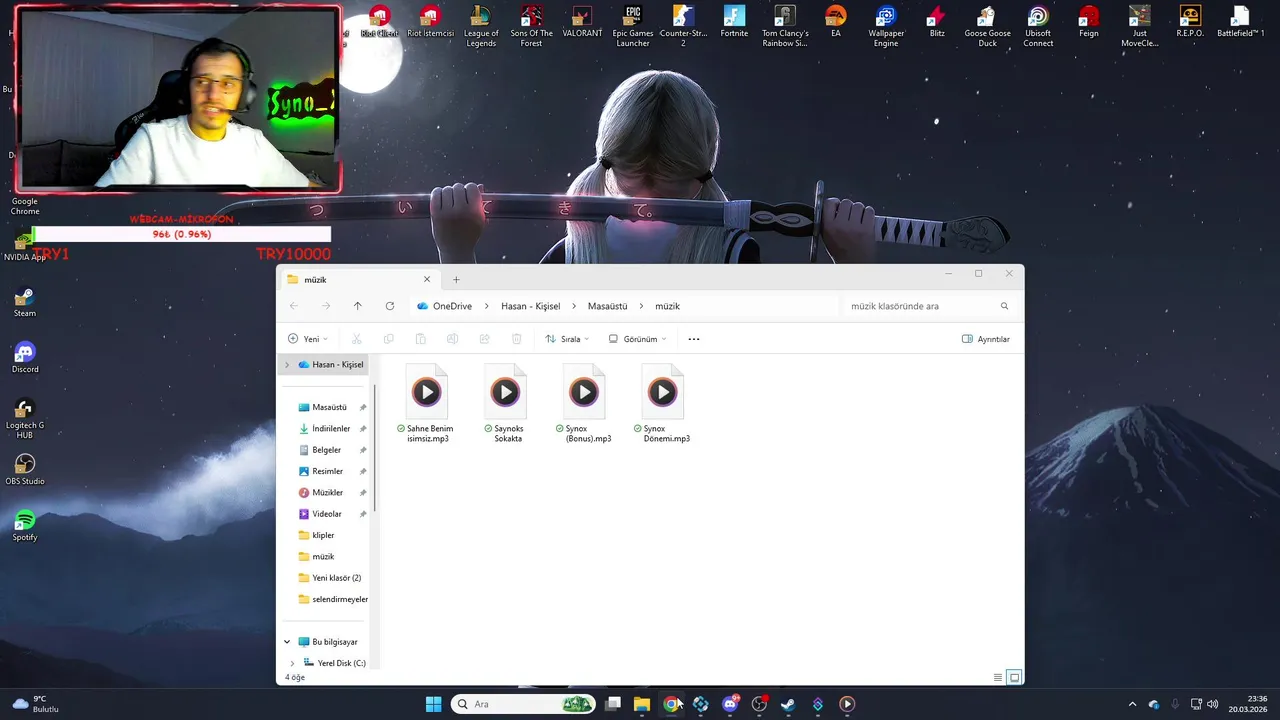Click the Cut scissors toolbar icon
This screenshot has height=720, width=1280.
coord(356,339)
